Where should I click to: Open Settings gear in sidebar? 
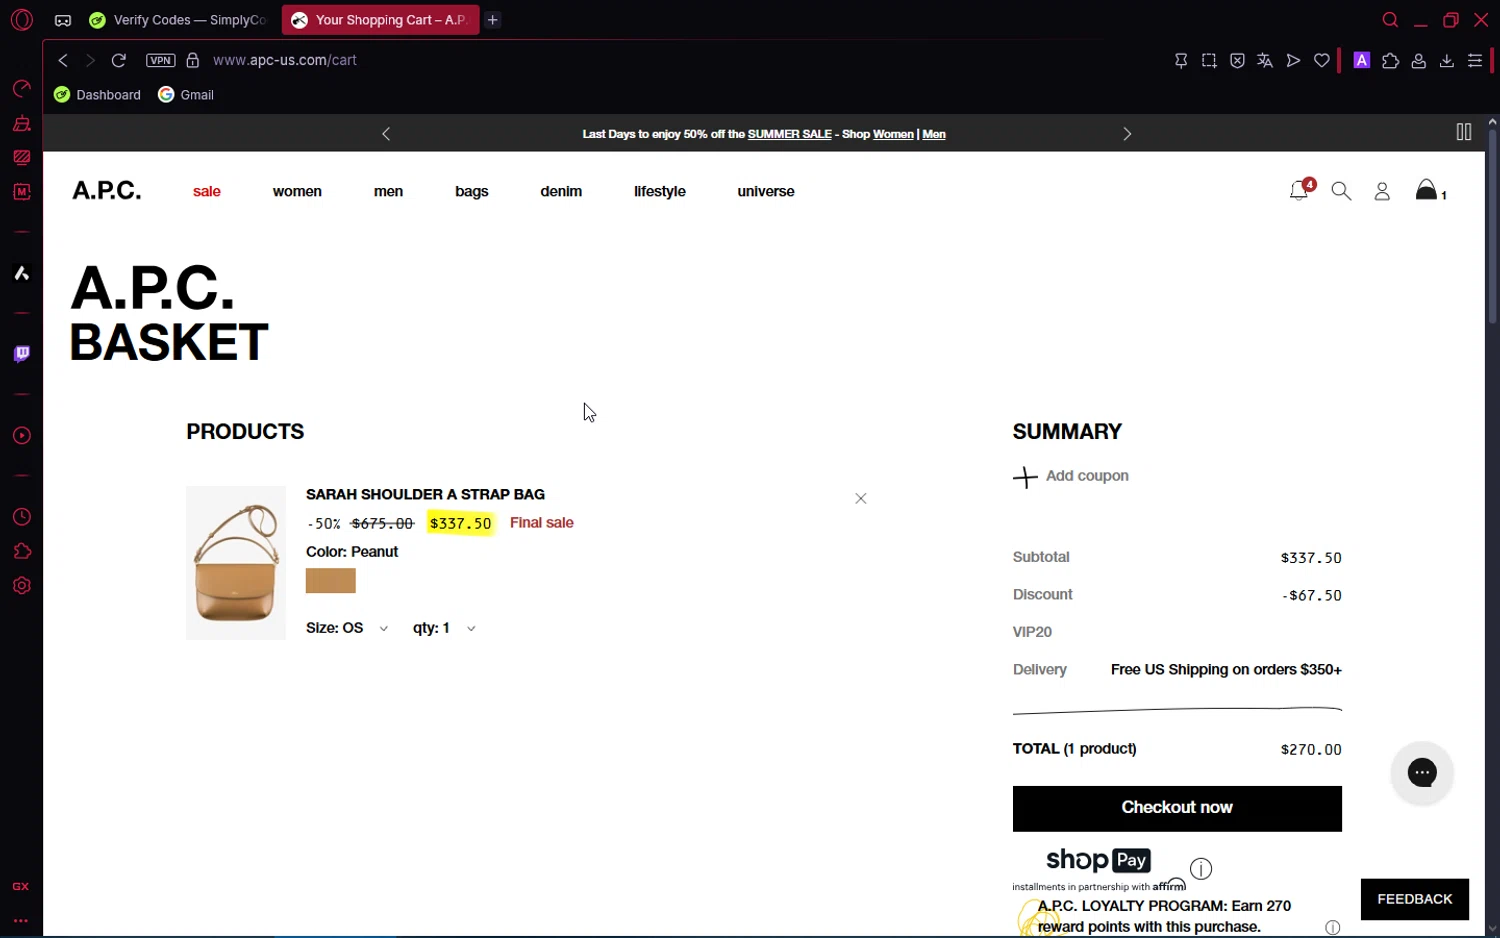[x=21, y=586]
